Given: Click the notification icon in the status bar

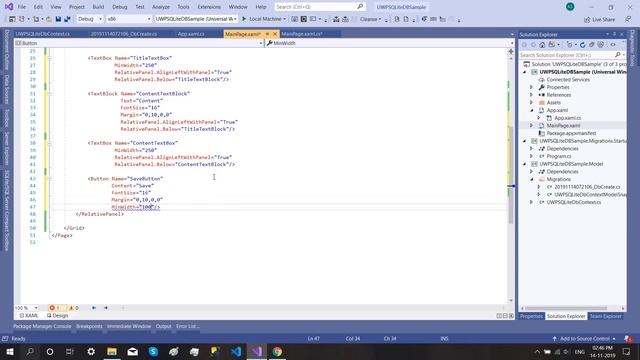Looking at the screenshot, I should [x=628, y=339].
